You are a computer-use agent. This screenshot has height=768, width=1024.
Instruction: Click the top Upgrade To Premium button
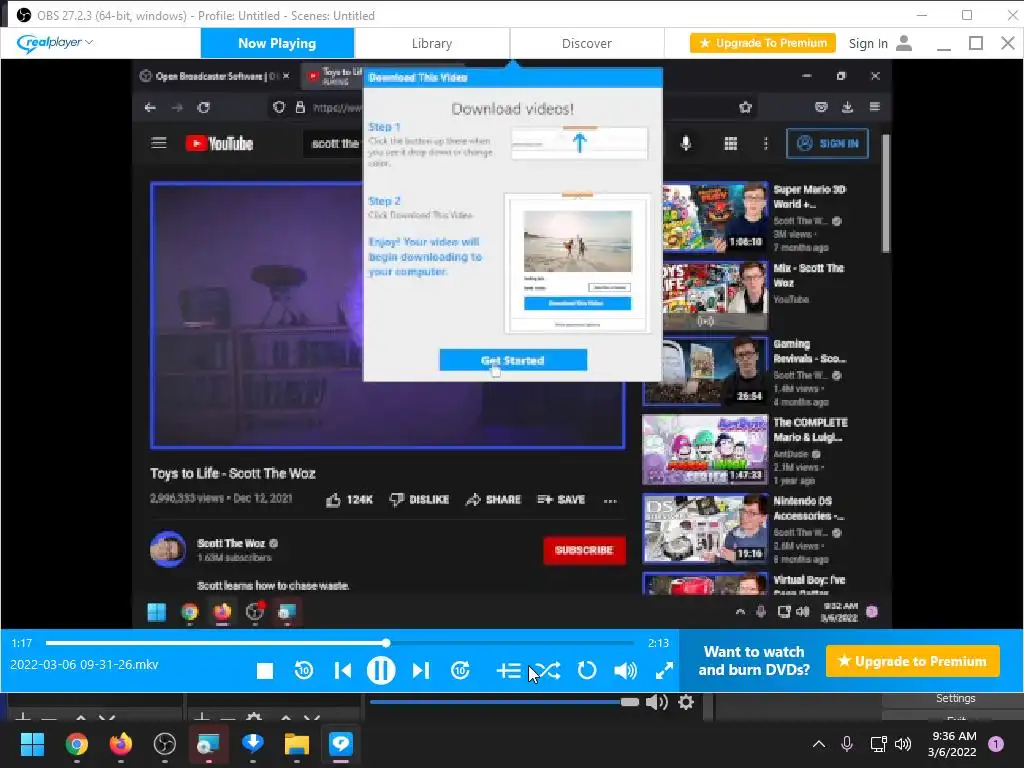pyautogui.click(x=763, y=43)
